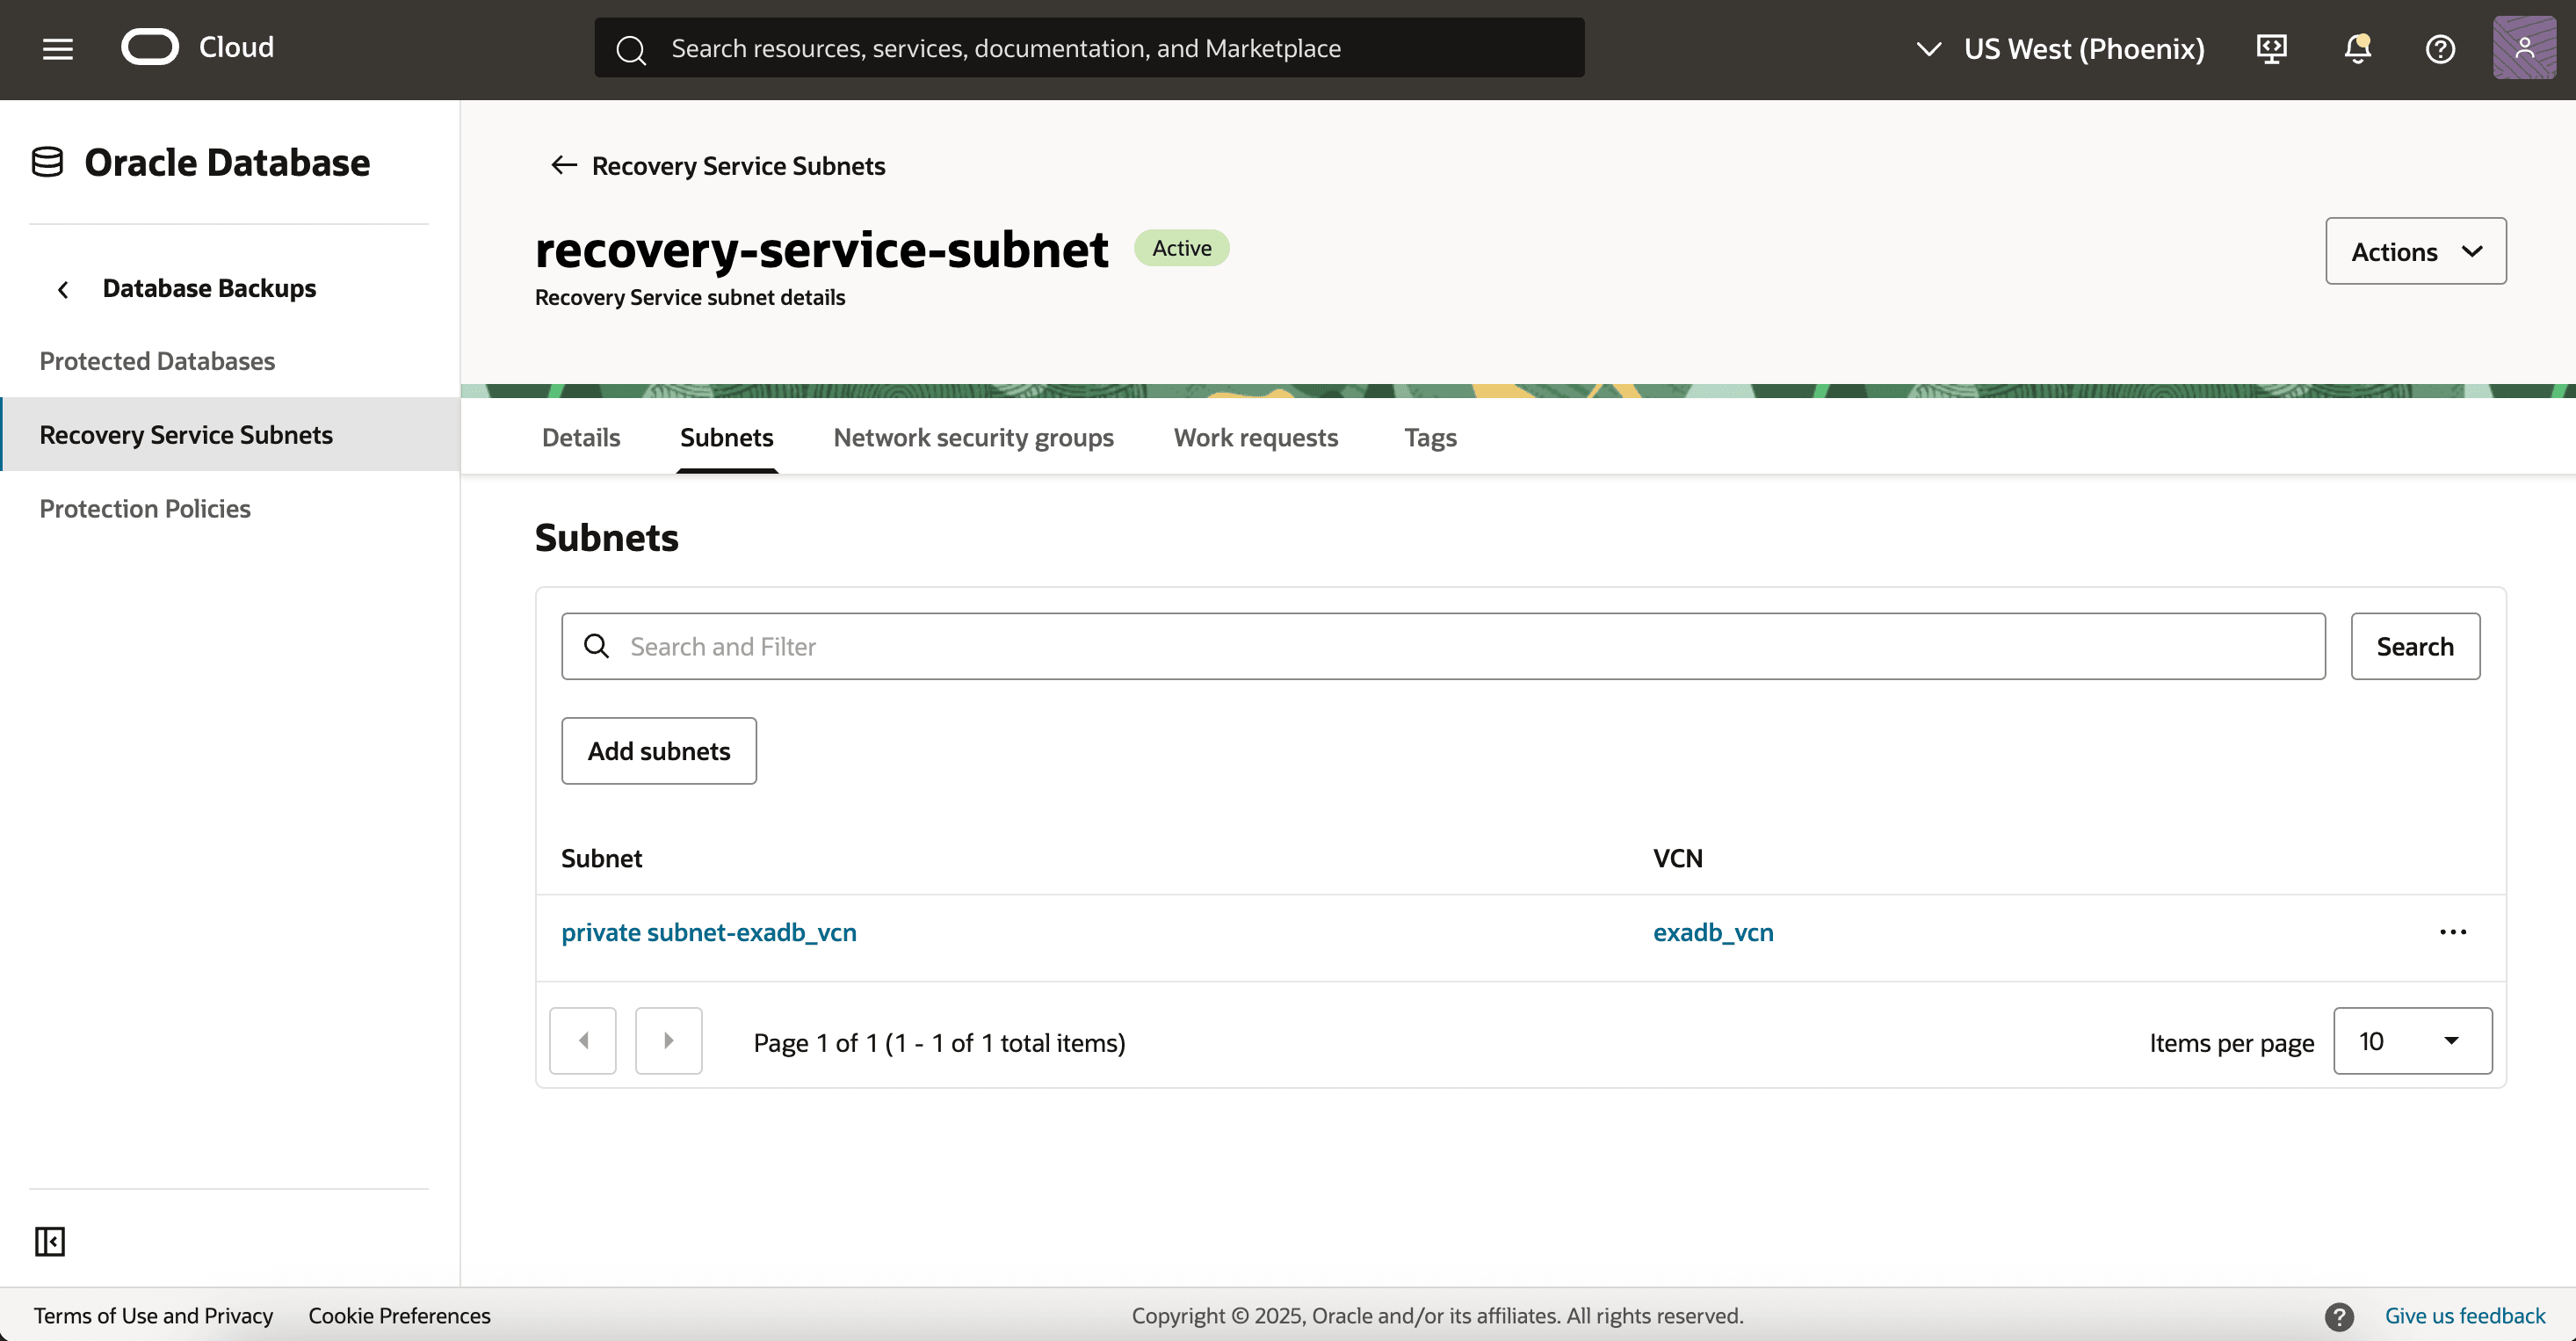Click the Add subnets button
This screenshot has height=1341, width=2576.
click(658, 751)
